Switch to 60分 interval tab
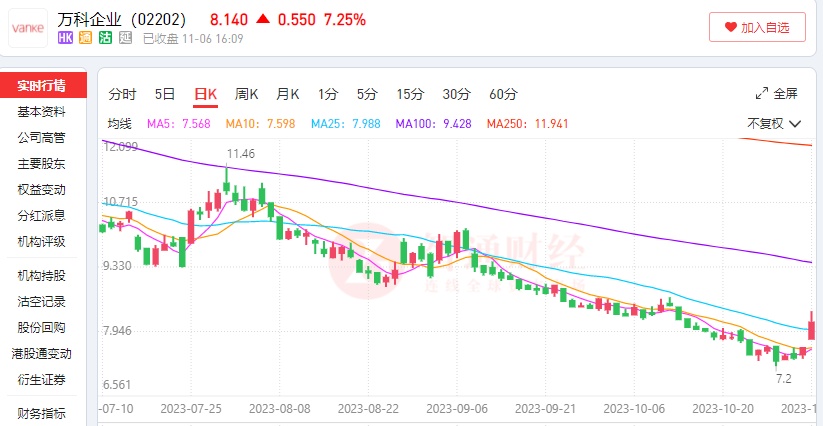The image size is (823, 426). coord(503,94)
